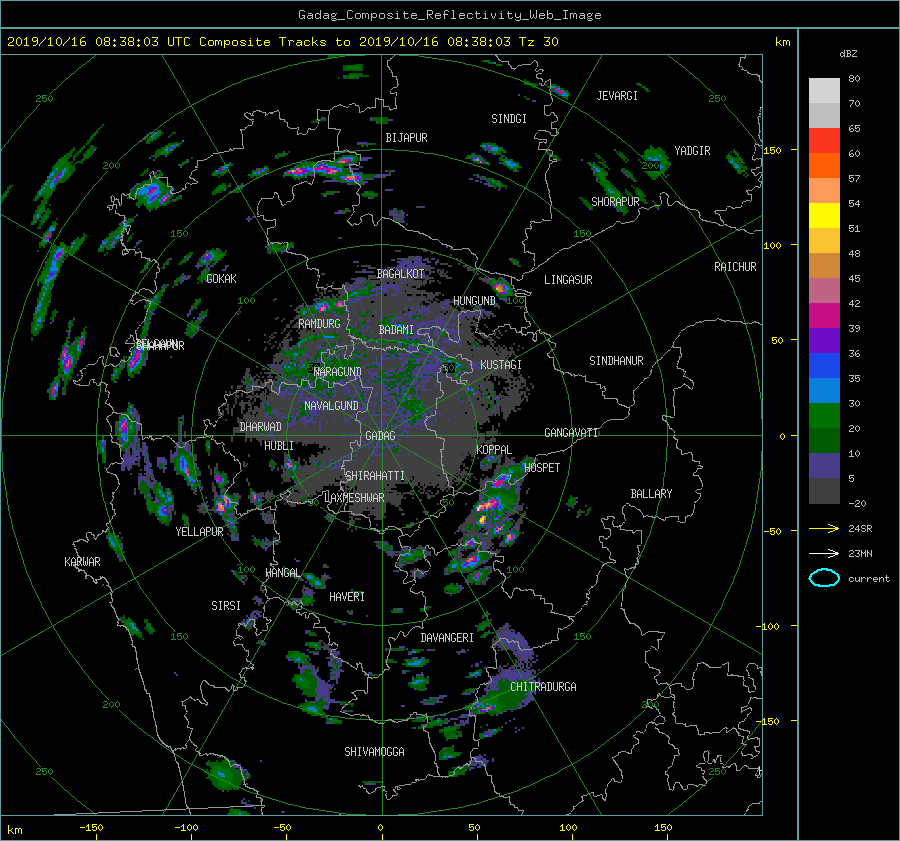The height and width of the screenshot is (841, 900).
Task: Click the NAVALGUND label
Action: tap(331, 406)
